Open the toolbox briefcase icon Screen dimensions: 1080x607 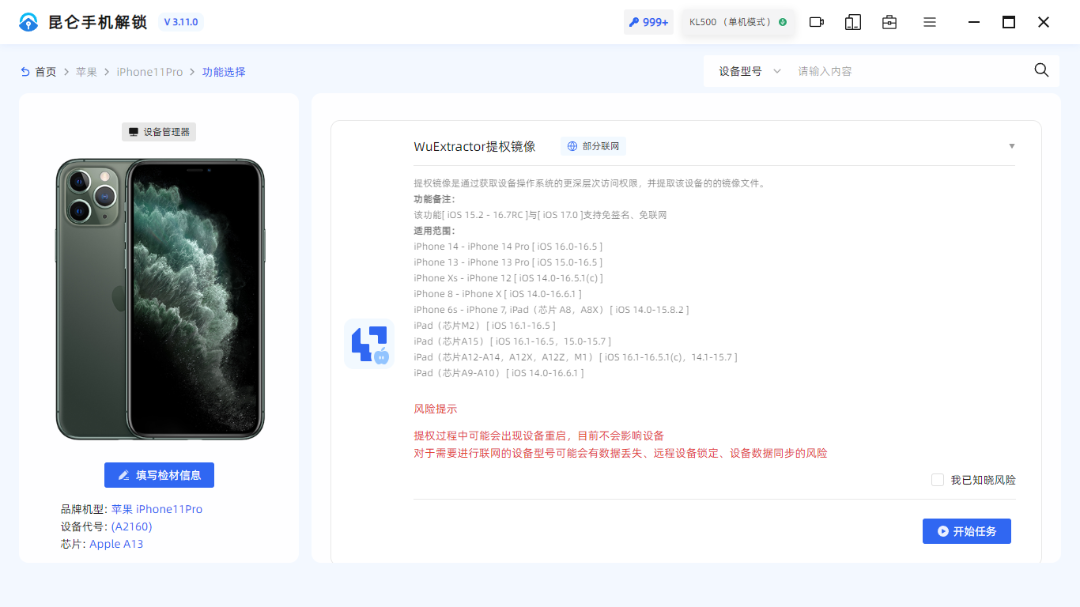point(889,22)
